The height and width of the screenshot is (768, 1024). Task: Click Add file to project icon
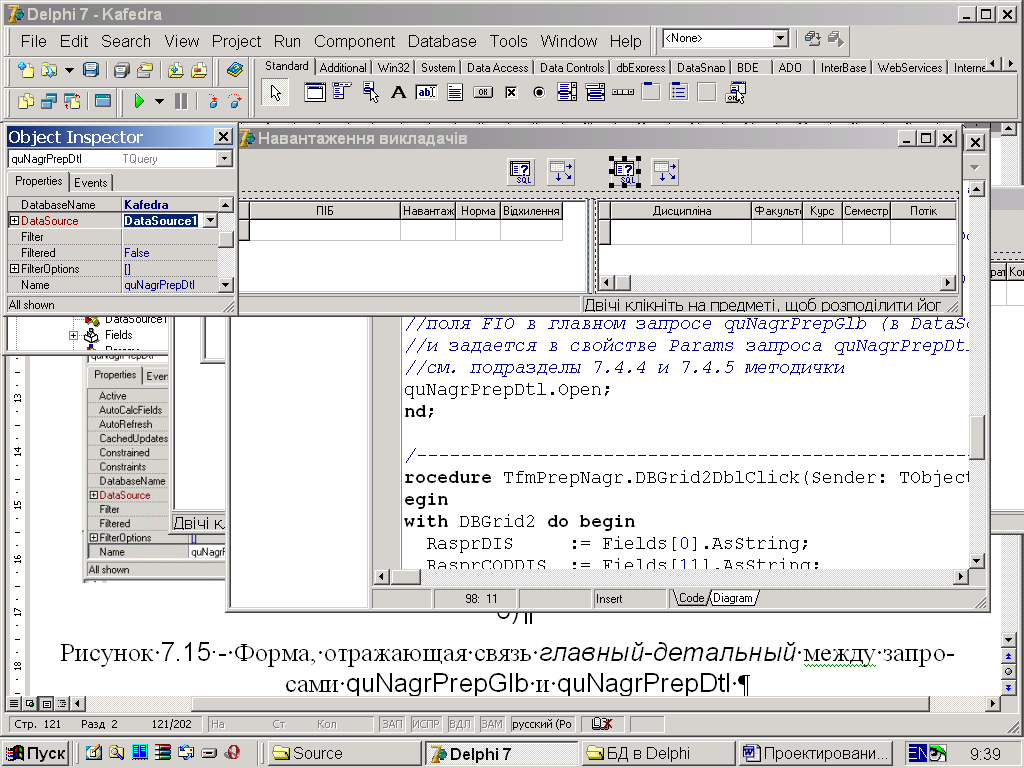point(175,69)
